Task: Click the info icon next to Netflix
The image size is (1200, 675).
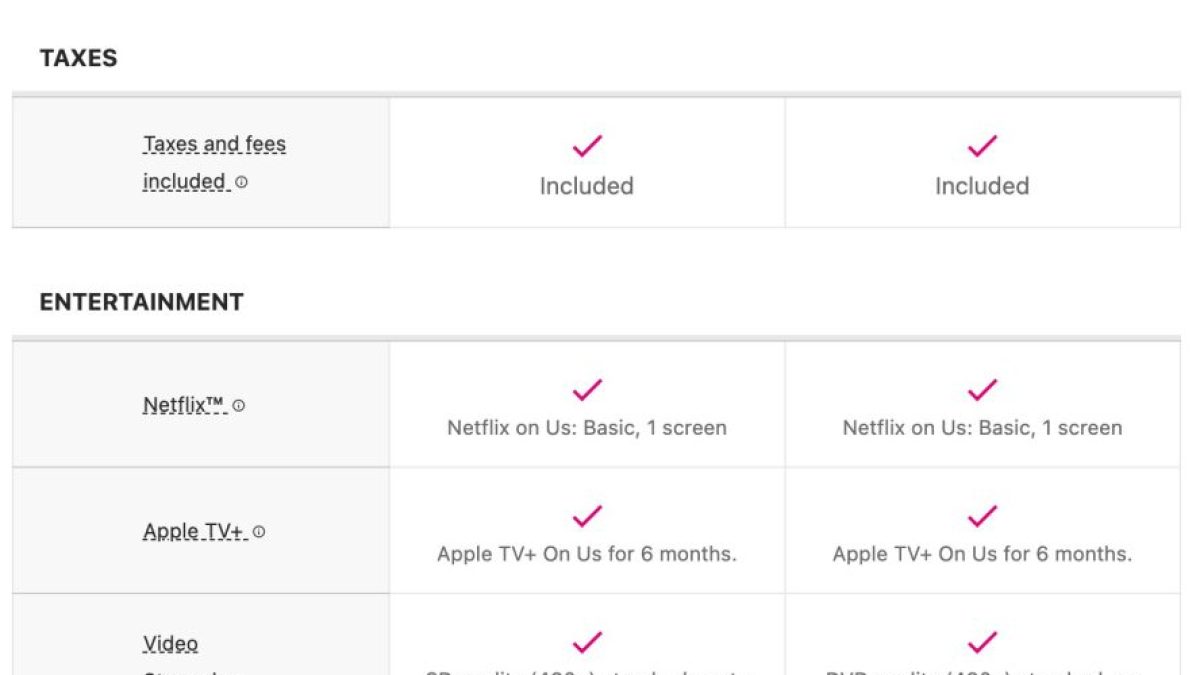Action: point(239,406)
